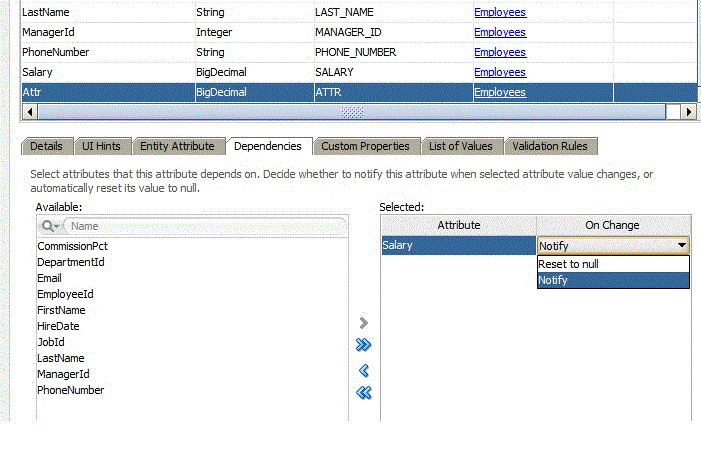Click the single right arrow add icon
The image size is (701, 460).
[x=364, y=323]
